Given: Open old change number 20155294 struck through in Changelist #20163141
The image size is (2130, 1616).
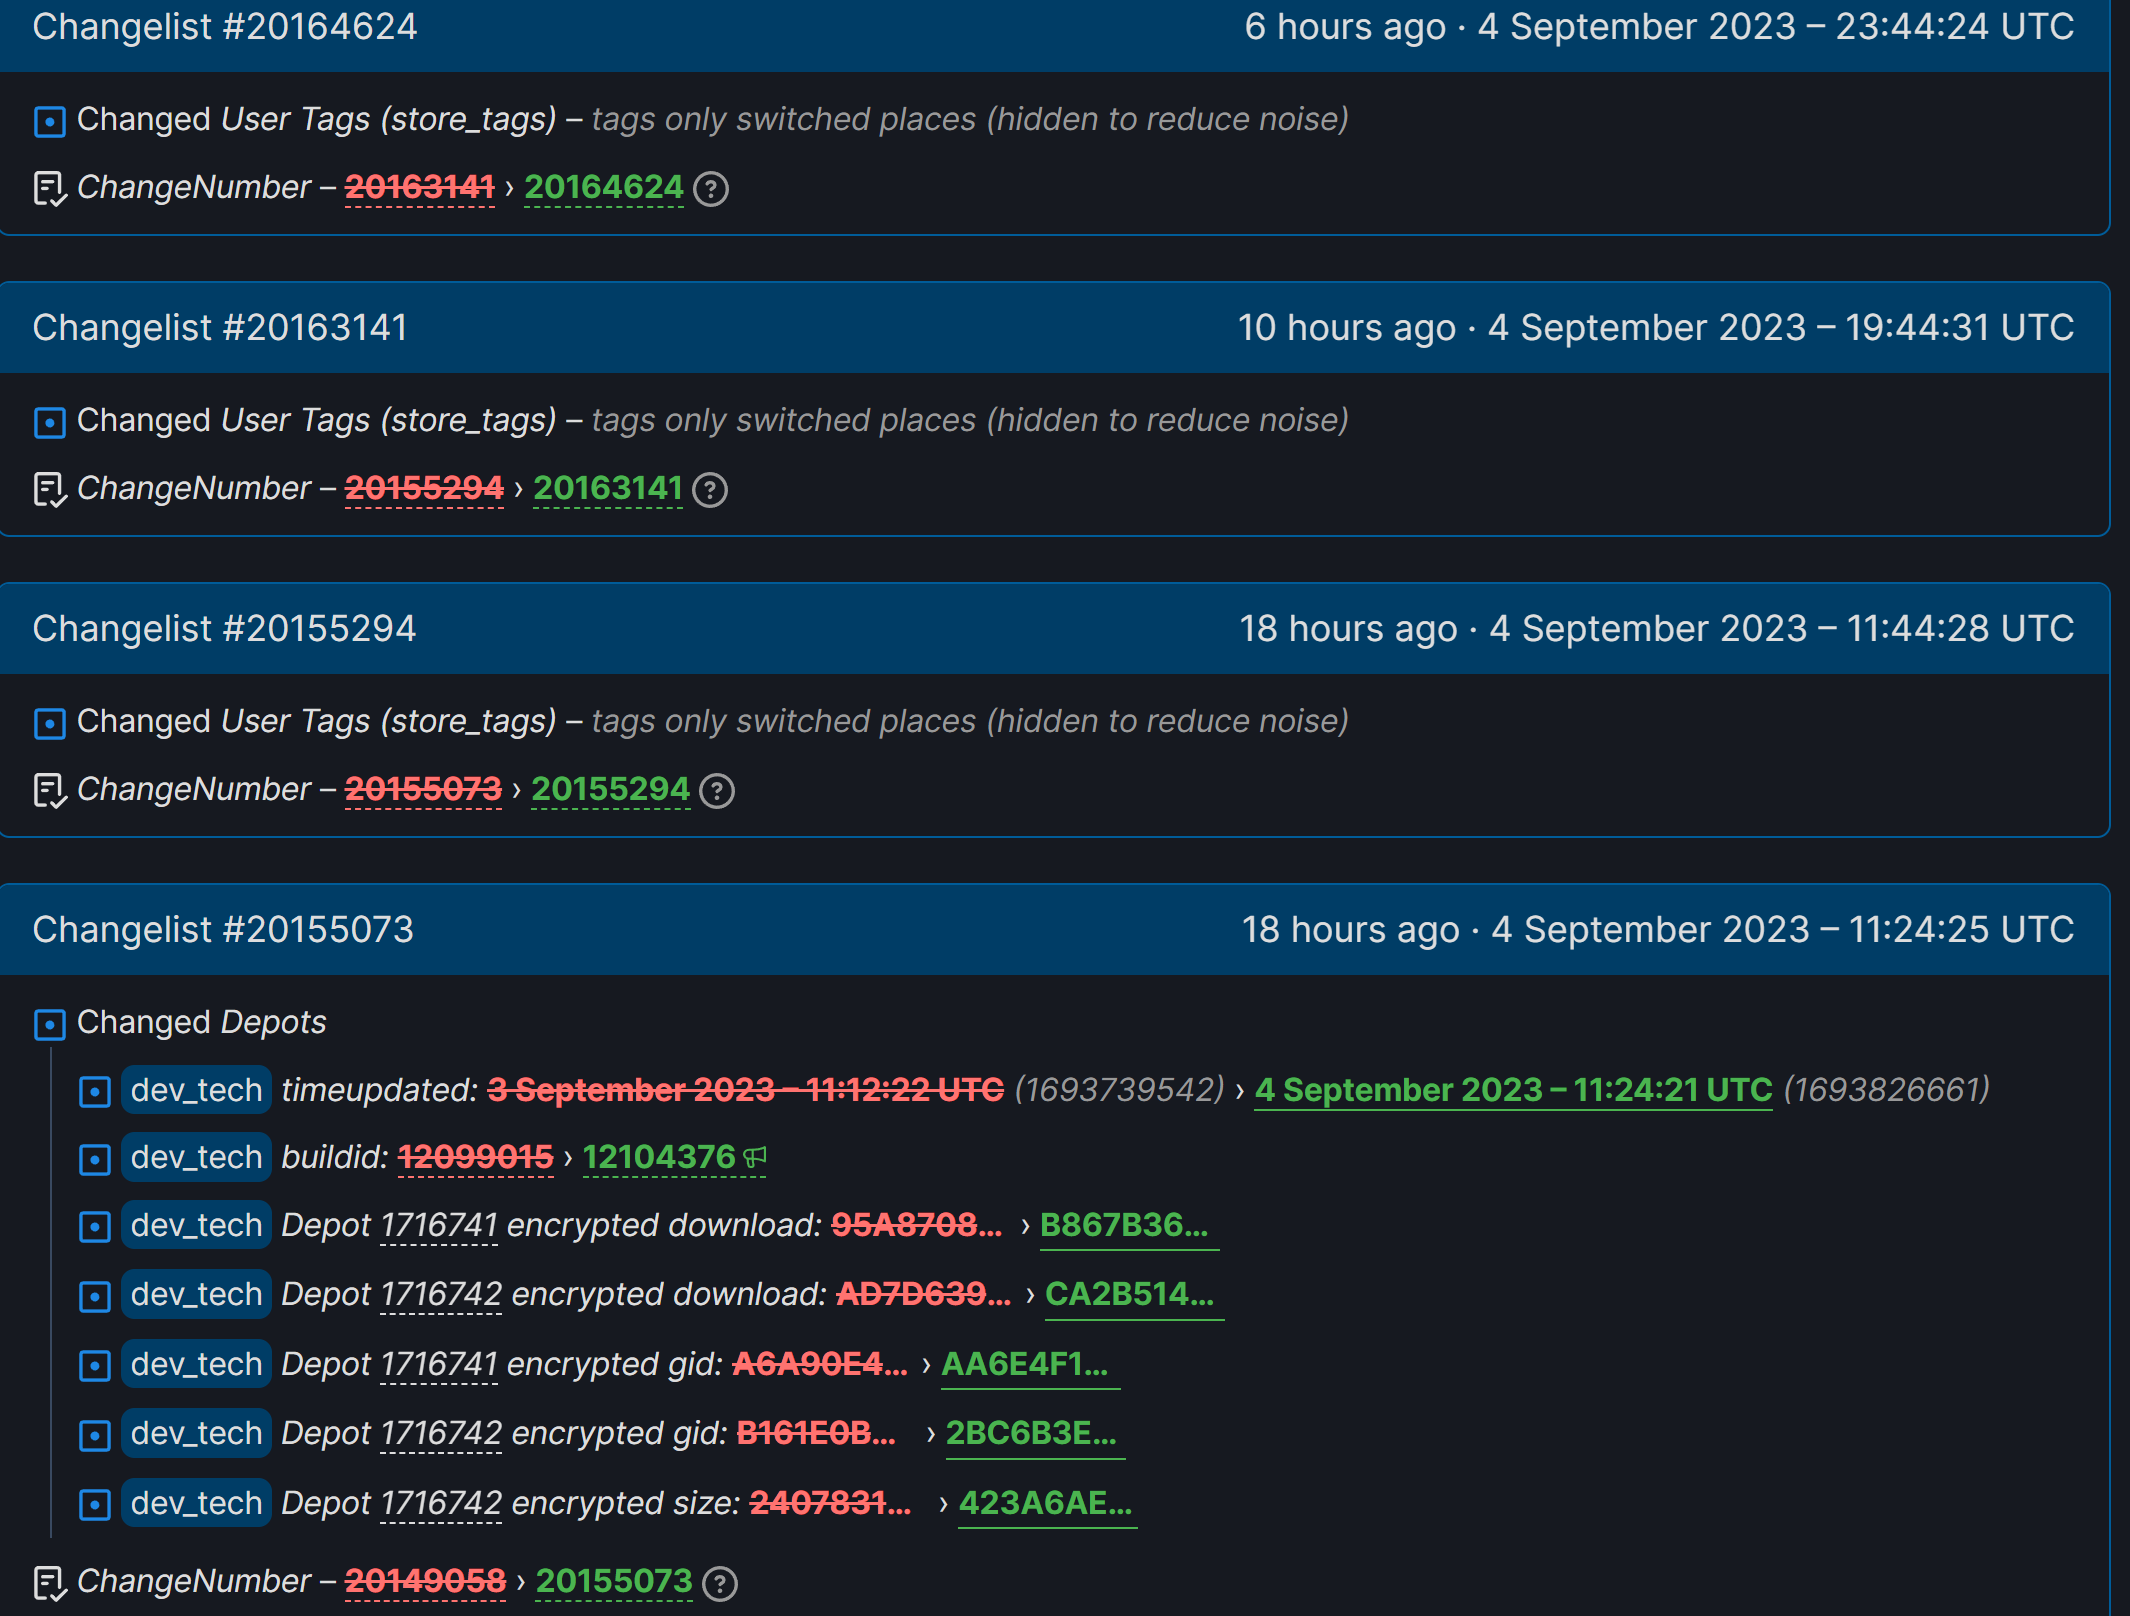Looking at the screenshot, I should (x=424, y=488).
